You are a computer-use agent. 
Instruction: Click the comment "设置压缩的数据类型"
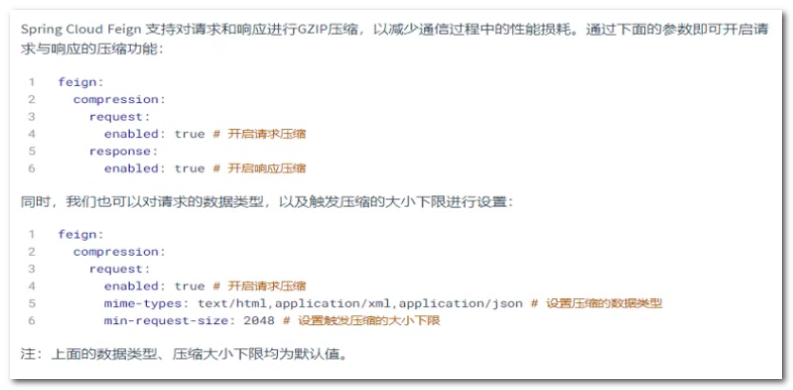pyautogui.click(x=604, y=304)
